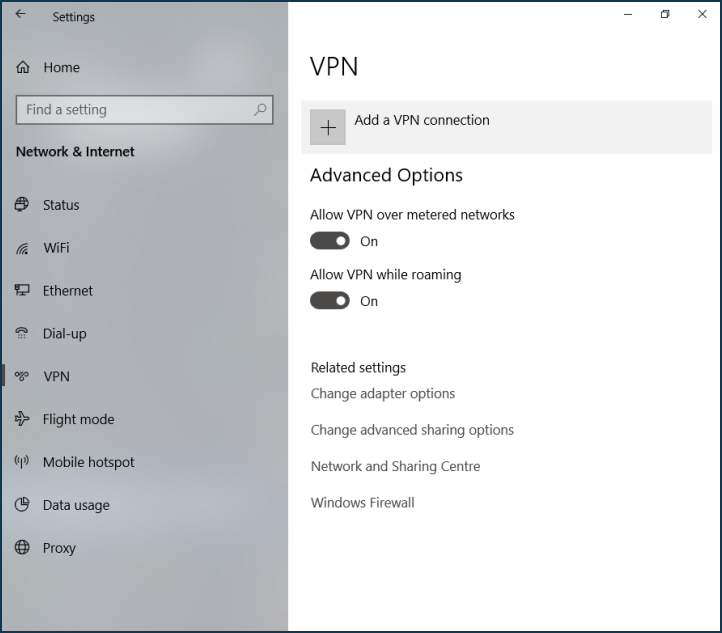Image resolution: width=722 pixels, height=633 pixels.
Task: Click the Find a setting search box
Action: coord(135,110)
